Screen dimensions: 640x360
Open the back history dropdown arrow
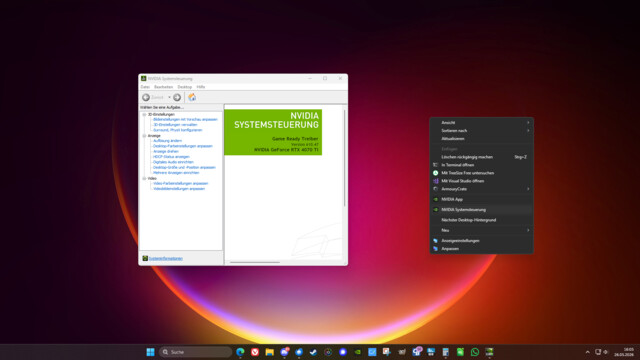pos(169,97)
